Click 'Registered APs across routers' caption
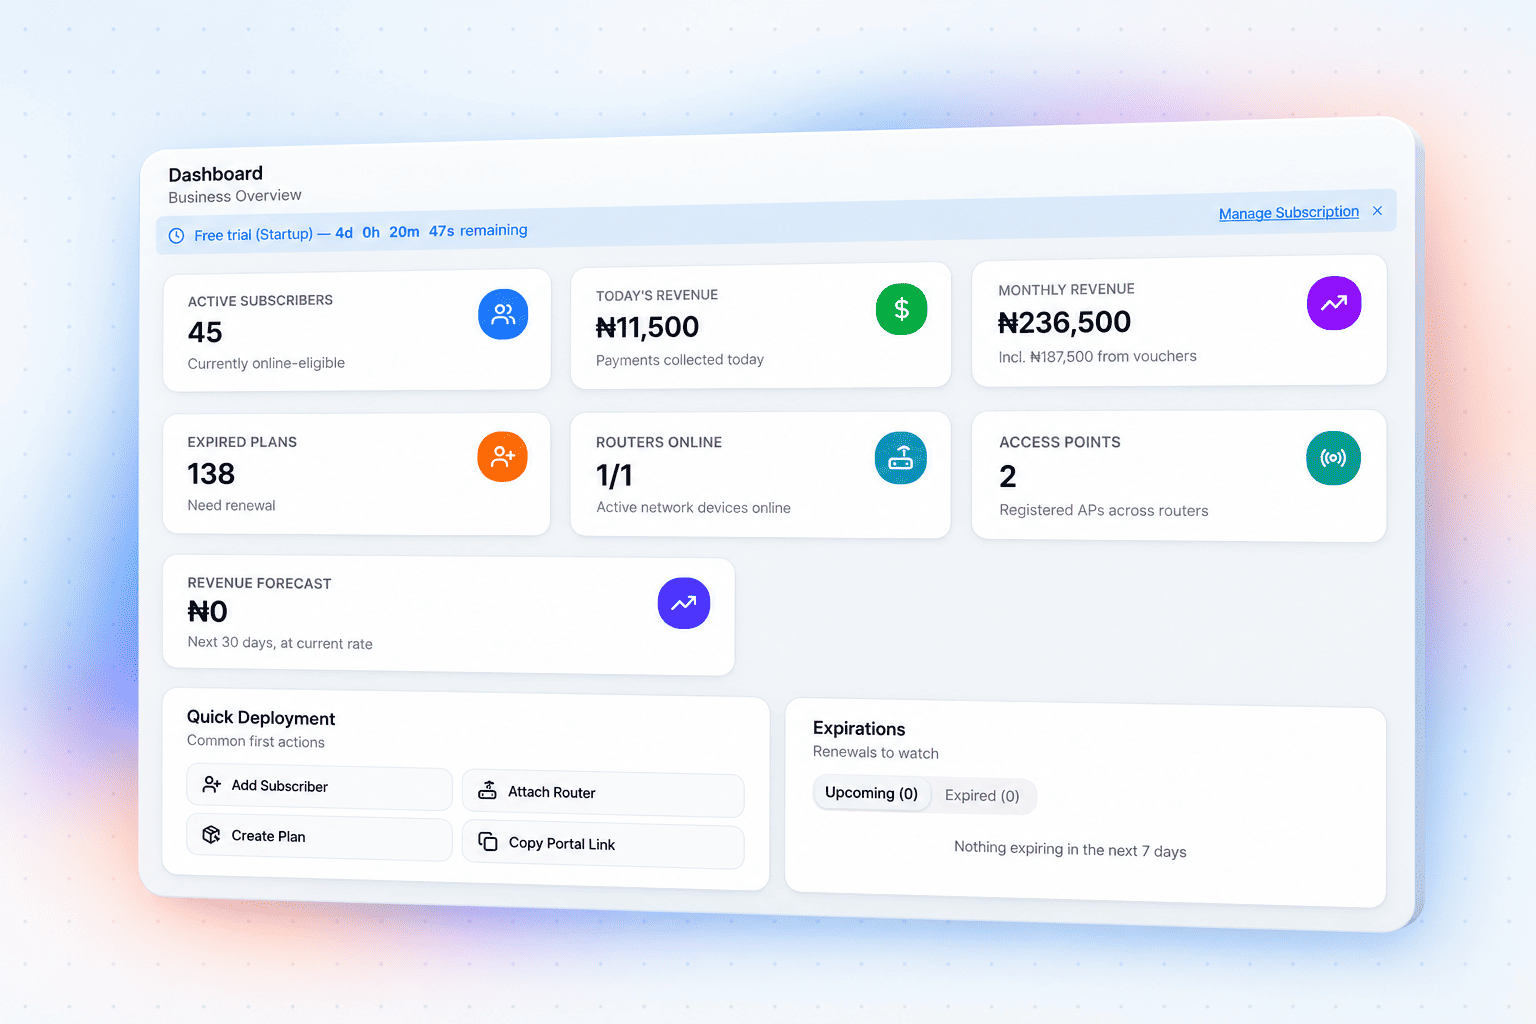1536x1024 pixels. pos(1104,511)
